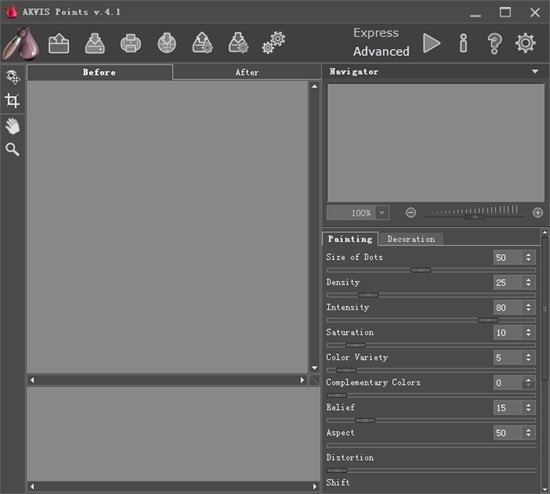Export presets to file icon
This screenshot has width=550, height=494.
pos(238,44)
